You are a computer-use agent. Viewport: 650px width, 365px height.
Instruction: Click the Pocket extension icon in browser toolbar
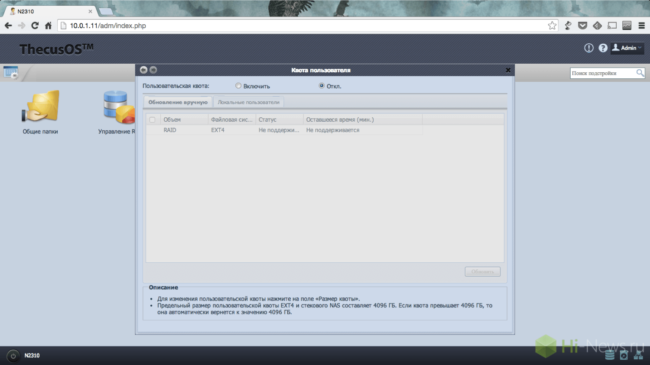point(582,26)
